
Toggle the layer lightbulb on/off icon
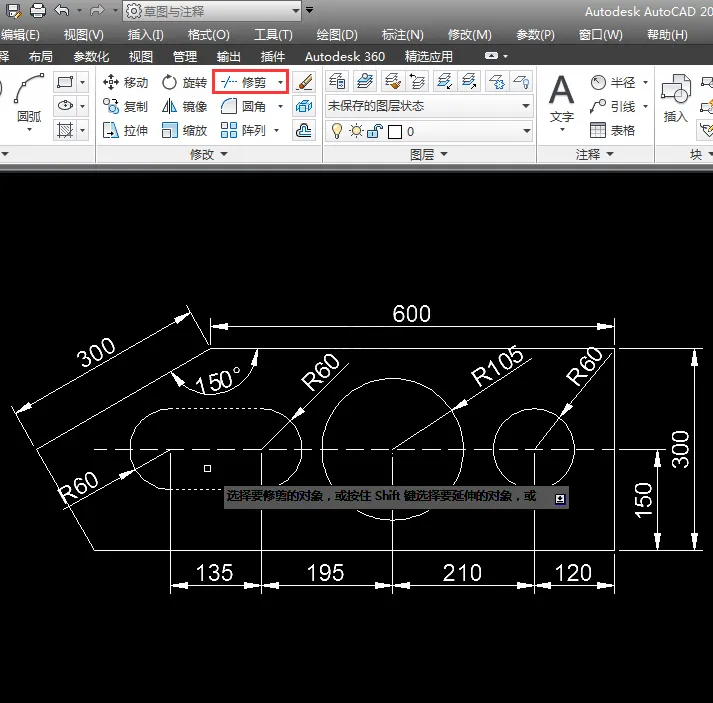[x=336, y=131]
